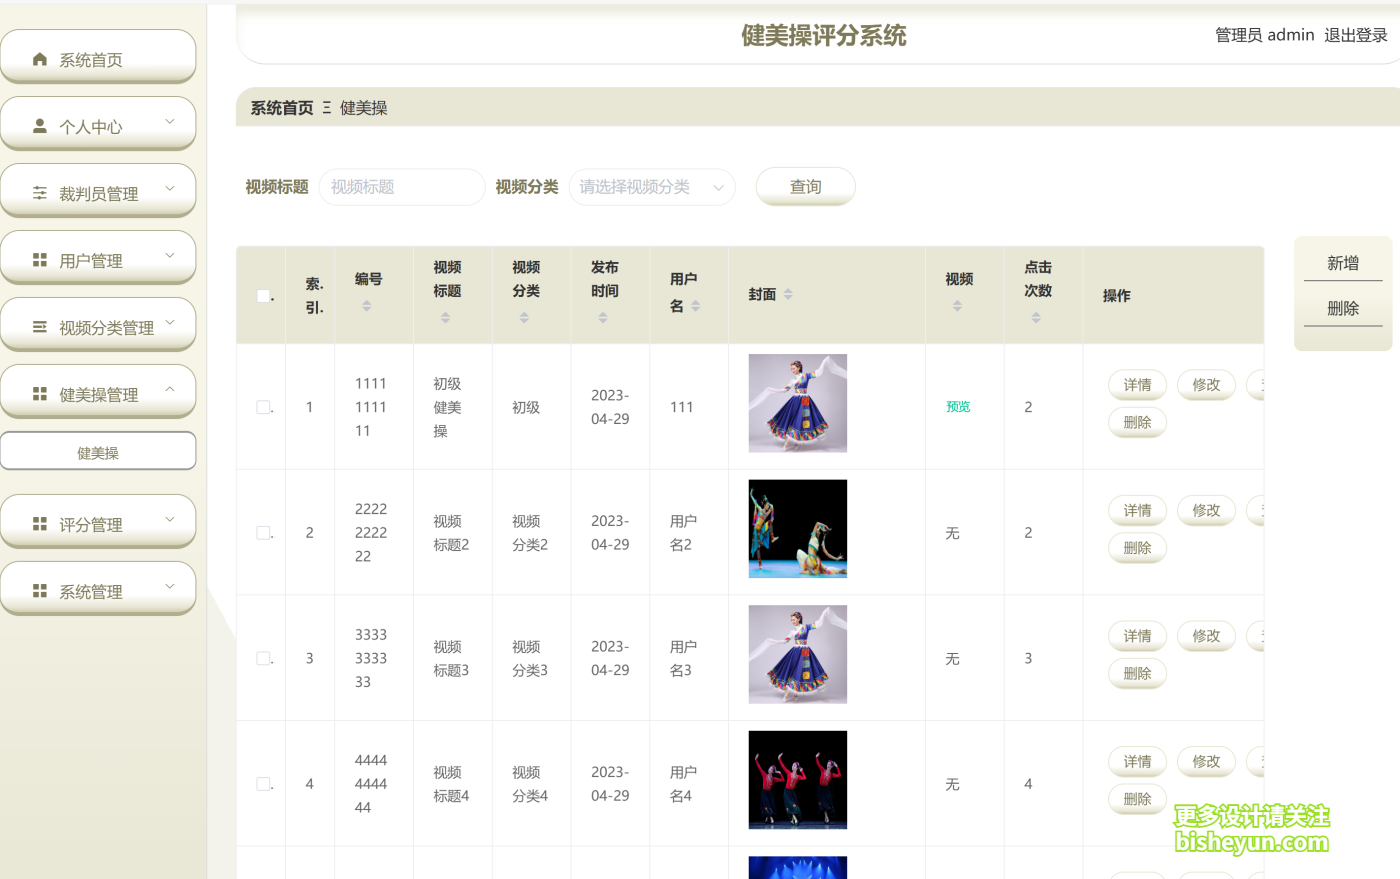The width and height of the screenshot is (1400, 879).
Task: Expand the 视频分类管理 menu chevron
Action: click(x=170, y=322)
